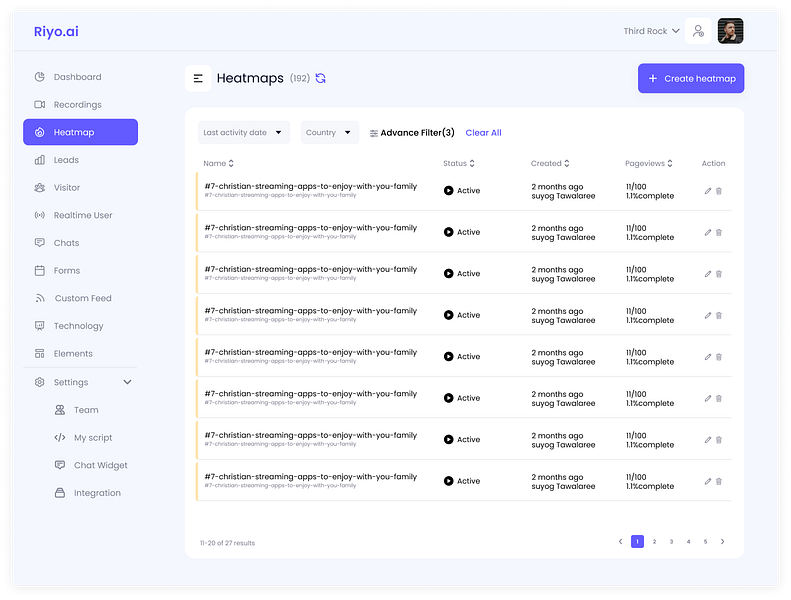
Task: Click the trash delete icon in fifth heatmap row
Action: coord(719,357)
